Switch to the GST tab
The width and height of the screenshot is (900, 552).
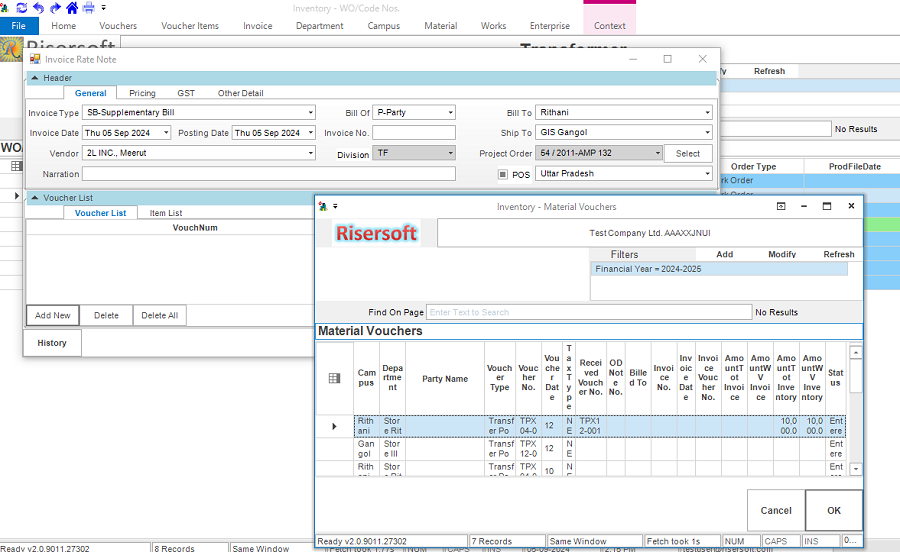point(186,93)
